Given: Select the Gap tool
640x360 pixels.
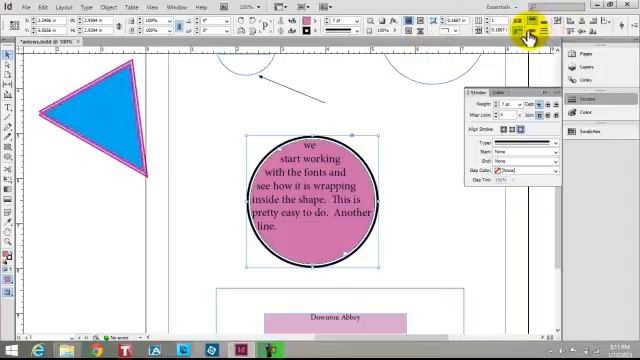Looking at the screenshot, I should pyautogui.click(x=7, y=84).
